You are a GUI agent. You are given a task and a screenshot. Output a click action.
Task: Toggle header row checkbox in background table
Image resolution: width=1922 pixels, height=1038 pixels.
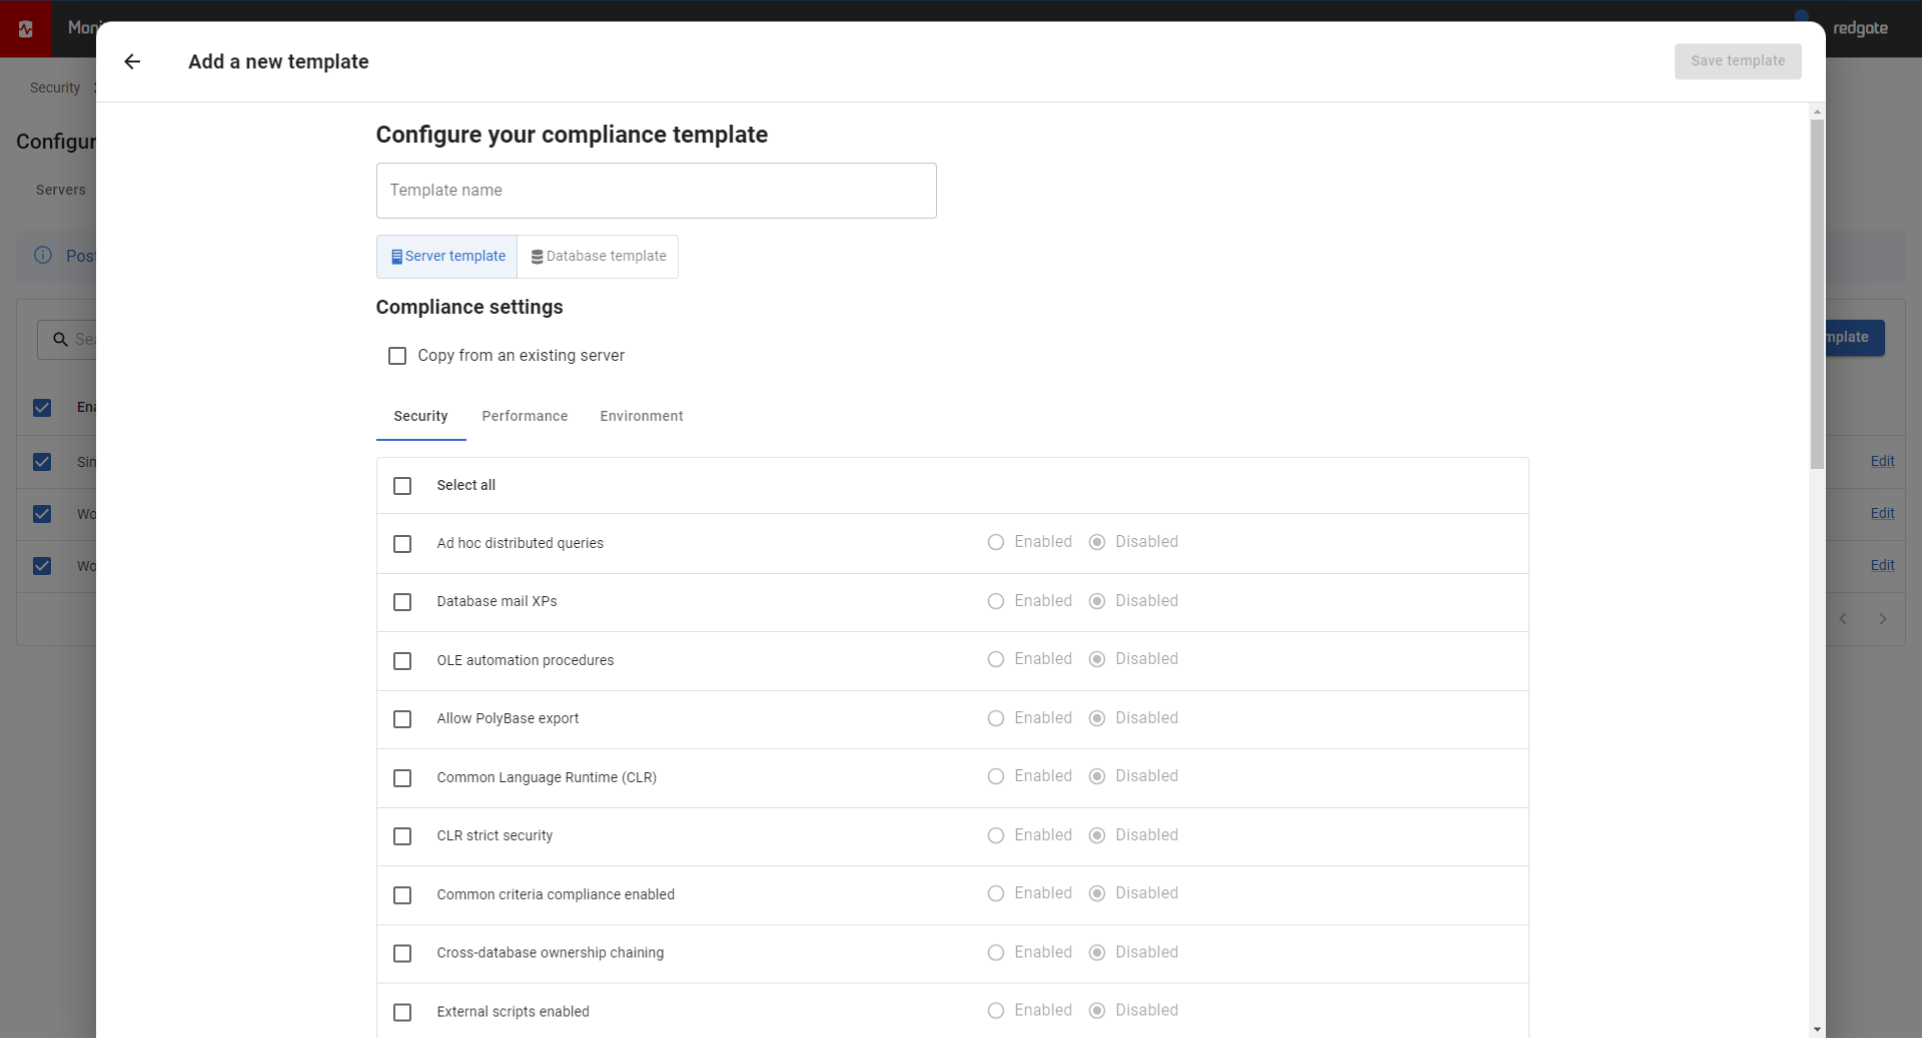pyautogui.click(x=42, y=408)
